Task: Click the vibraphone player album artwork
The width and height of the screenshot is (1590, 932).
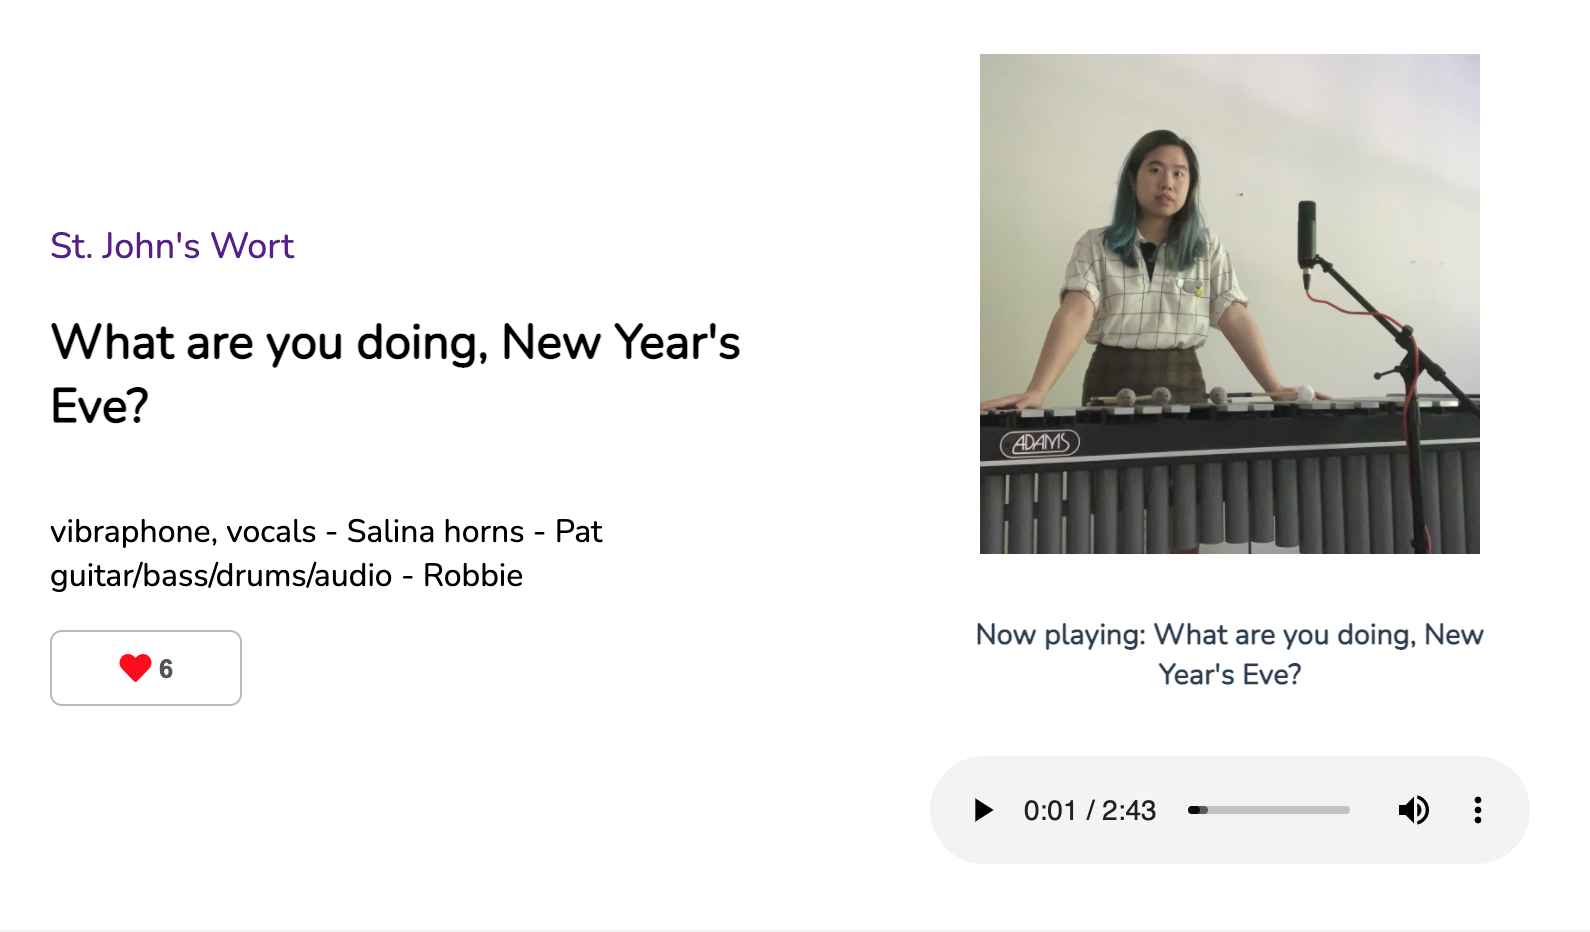Action: point(1229,304)
